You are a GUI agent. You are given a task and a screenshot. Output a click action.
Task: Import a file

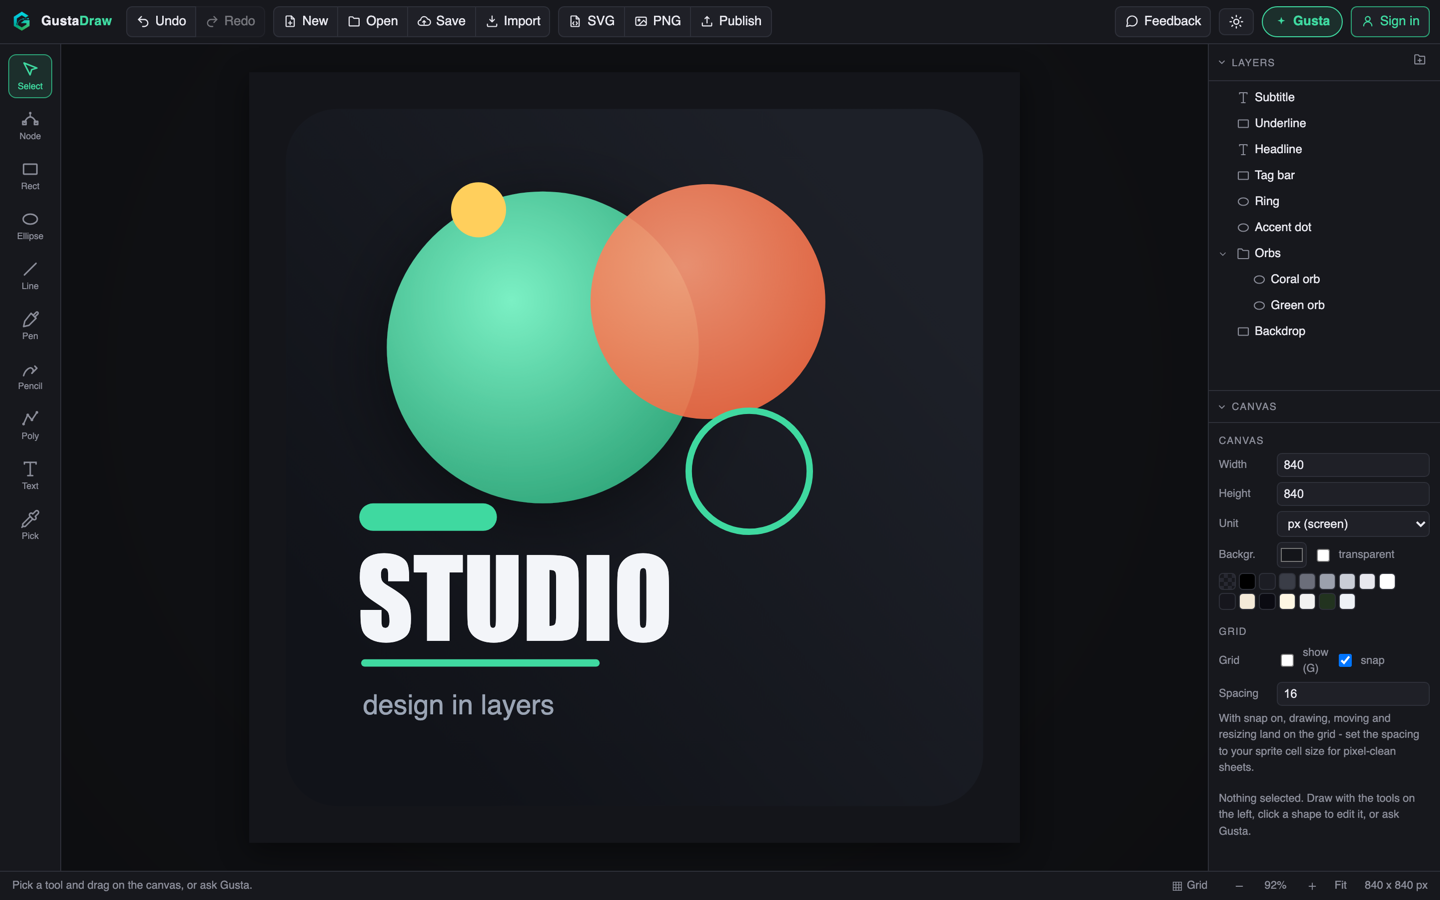pos(513,21)
